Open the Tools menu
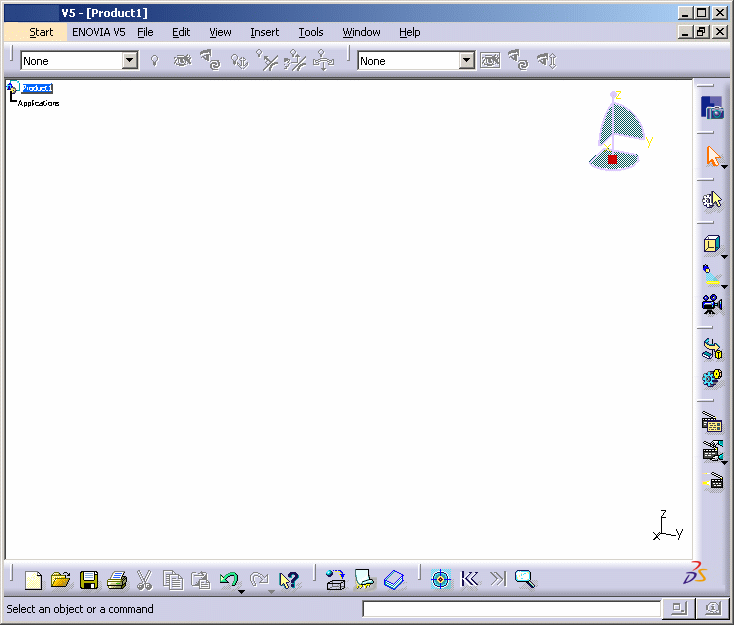The height and width of the screenshot is (625, 734). pyautogui.click(x=311, y=32)
